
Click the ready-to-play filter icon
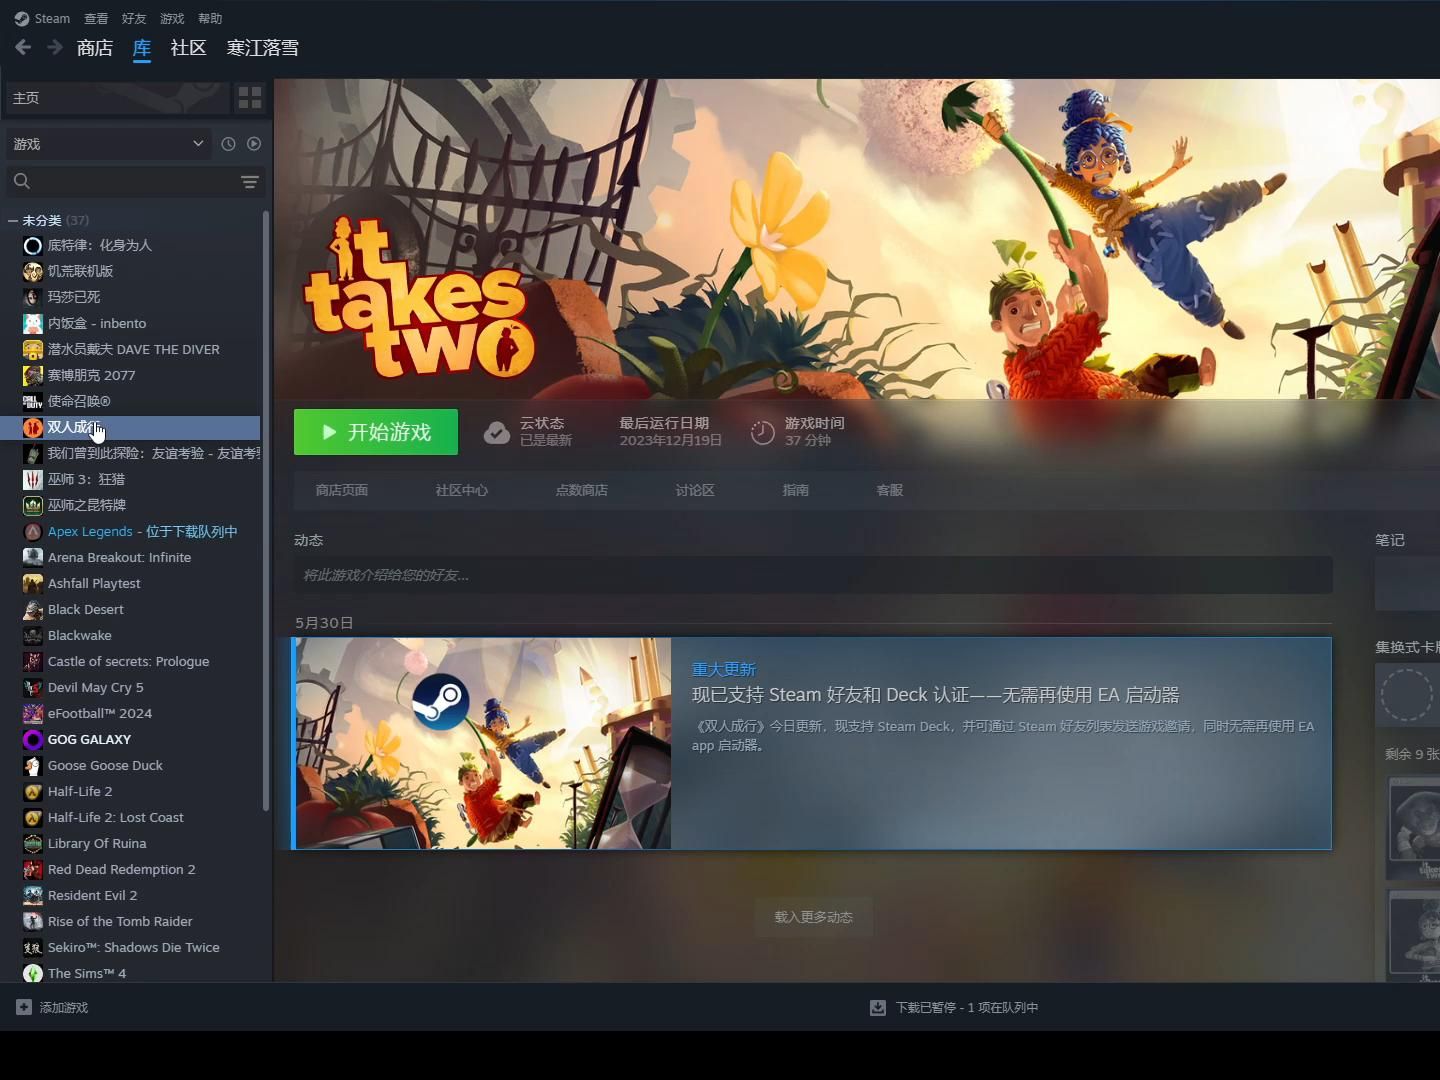point(254,144)
